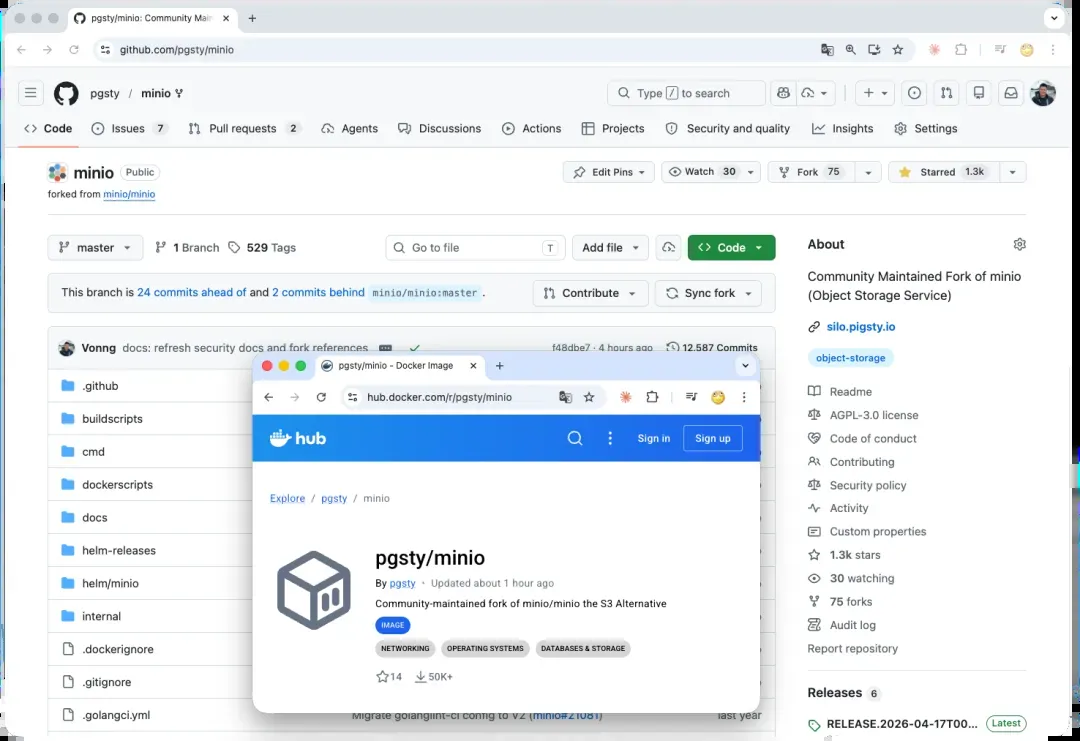Image resolution: width=1080 pixels, height=741 pixels.
Task: Bookmark the GitHub page with star icon
Action: click(x=897, y=50)
